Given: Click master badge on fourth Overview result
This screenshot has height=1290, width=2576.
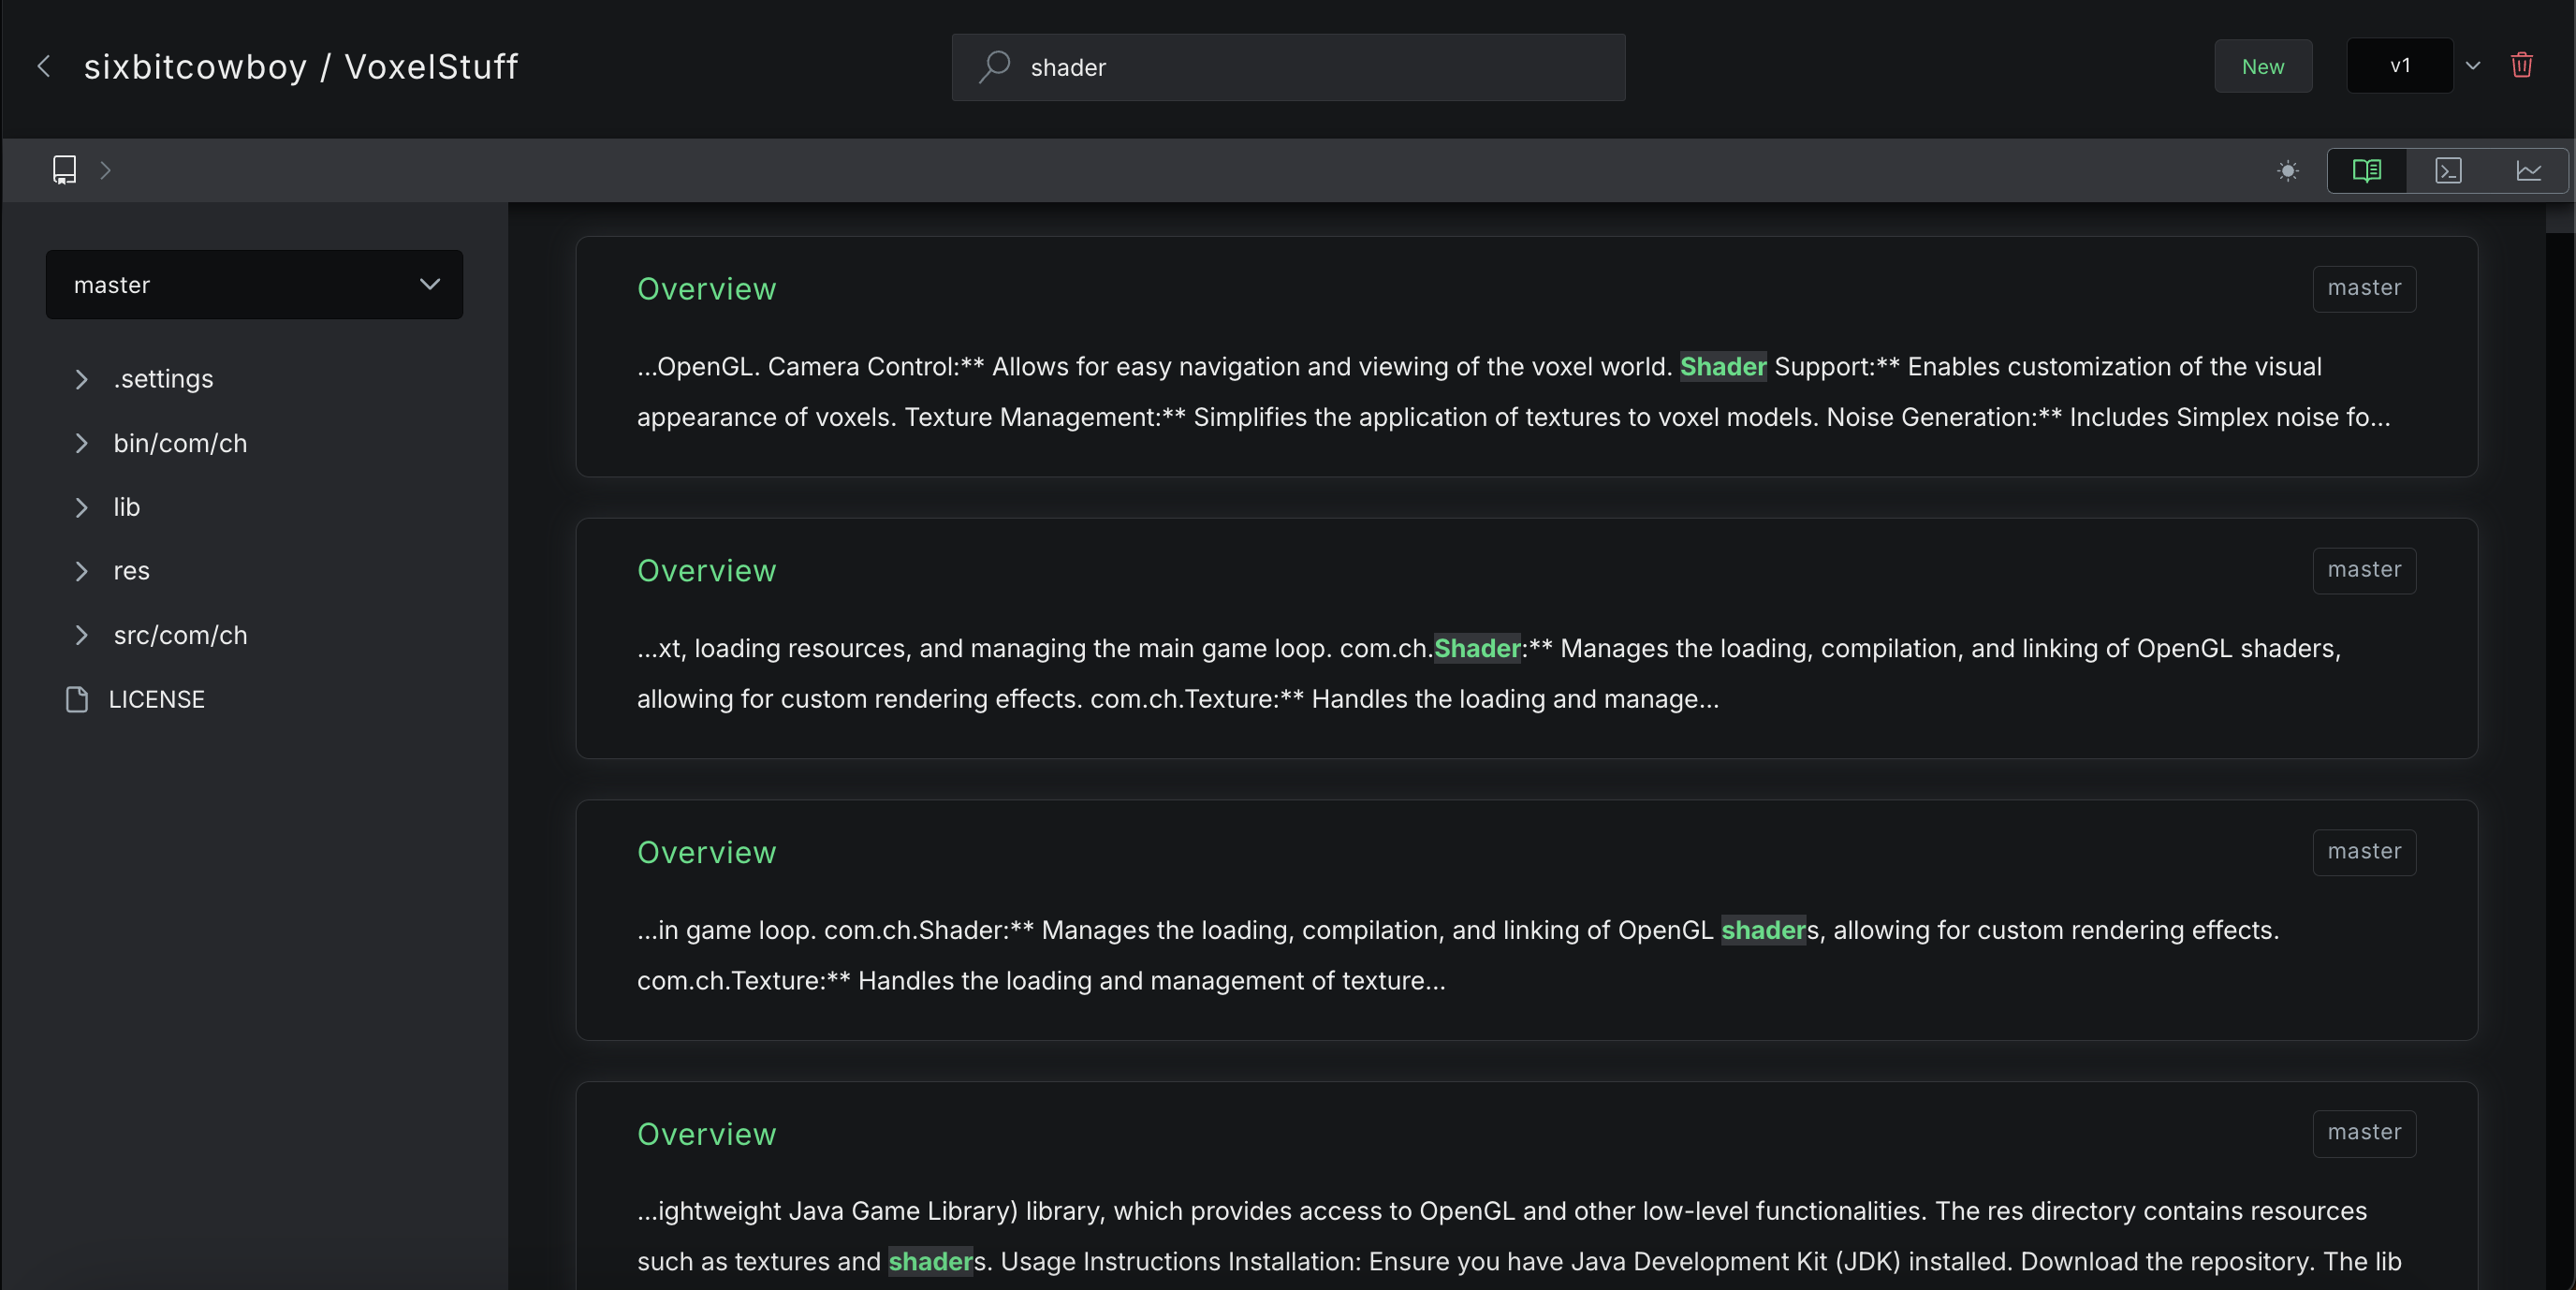Looking at the screenshot, I should click(x=2364, y=1133).
